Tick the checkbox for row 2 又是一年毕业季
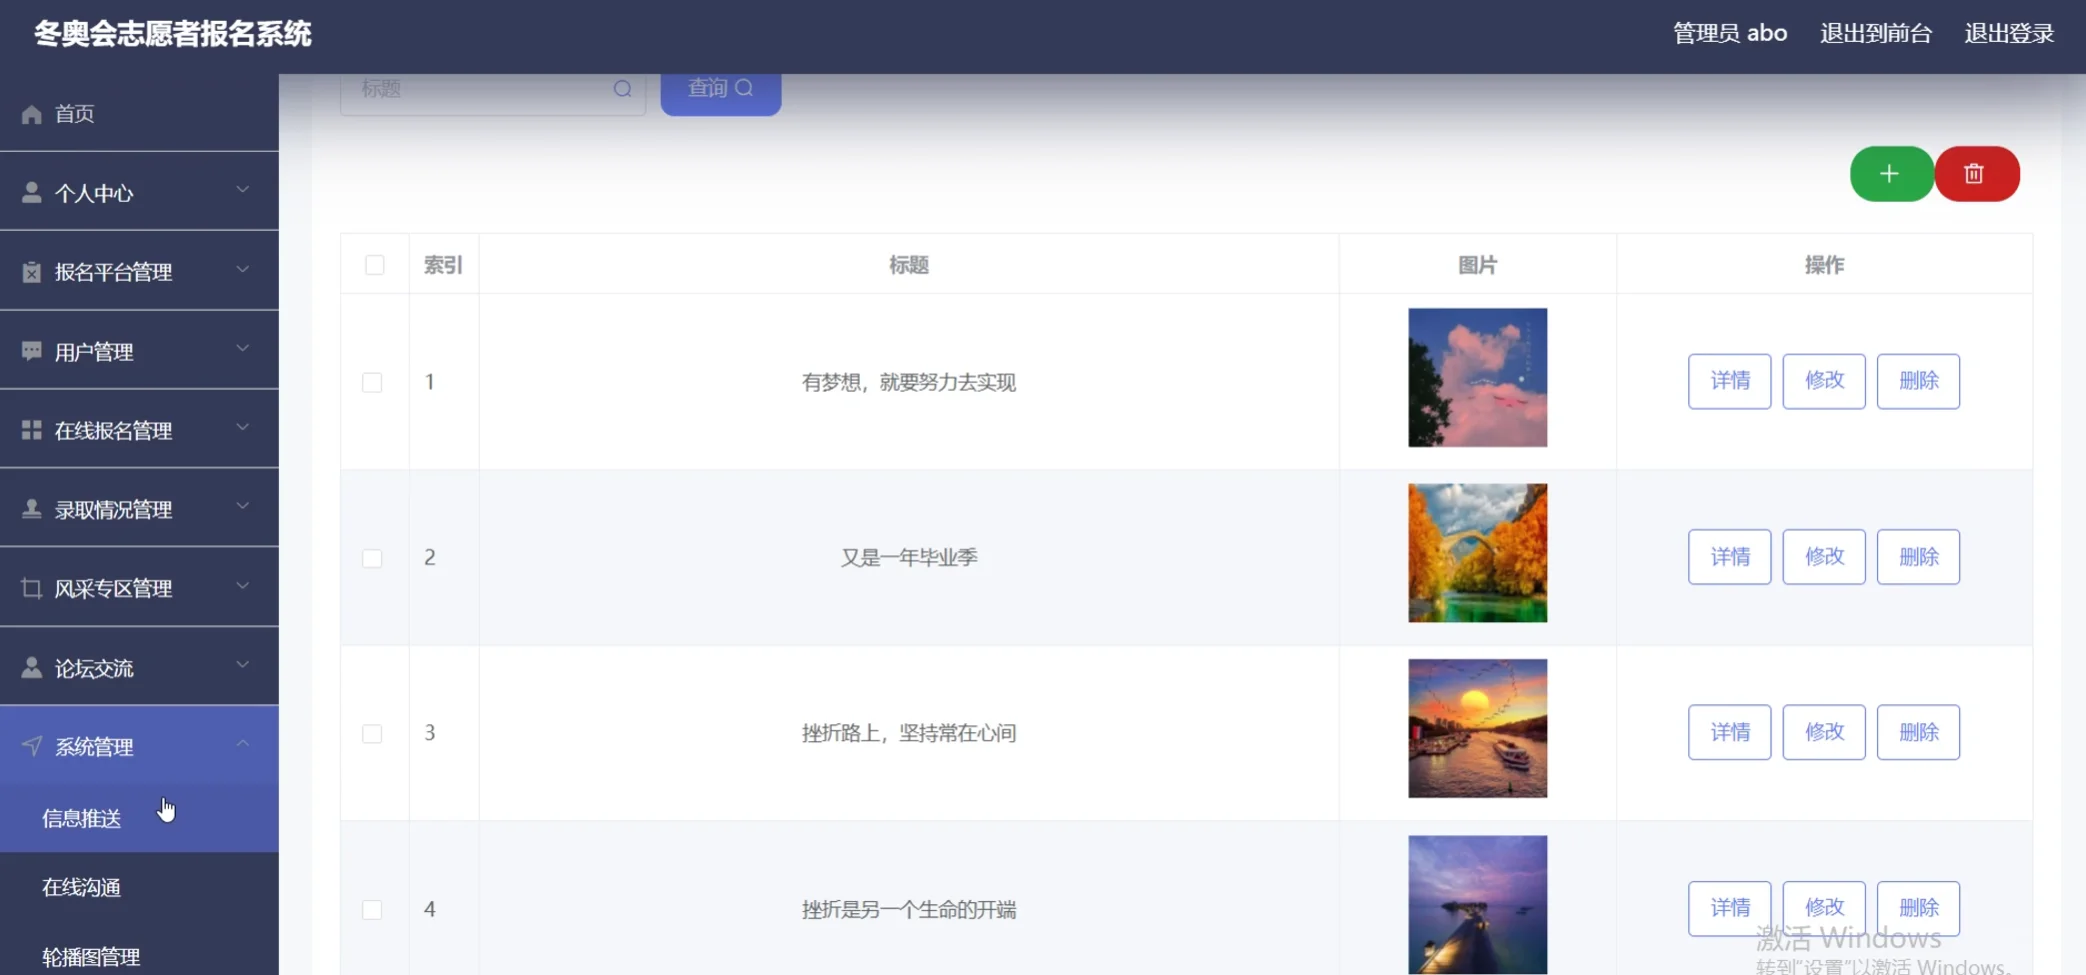This screenshot has width=2086, height=975. click(372, 558)
